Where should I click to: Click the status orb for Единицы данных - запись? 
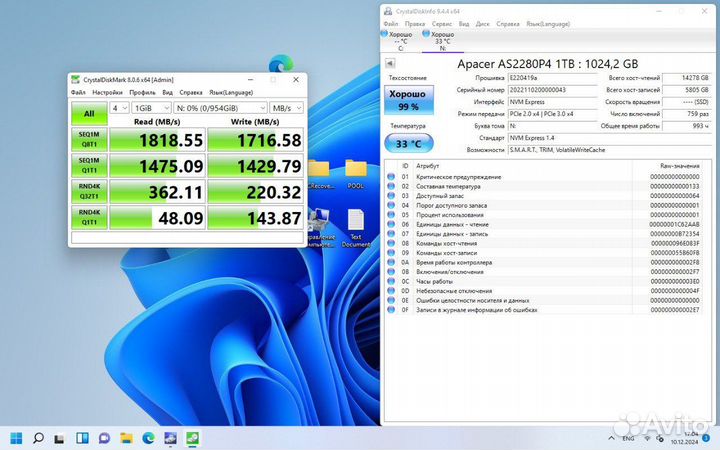[391, 234]
